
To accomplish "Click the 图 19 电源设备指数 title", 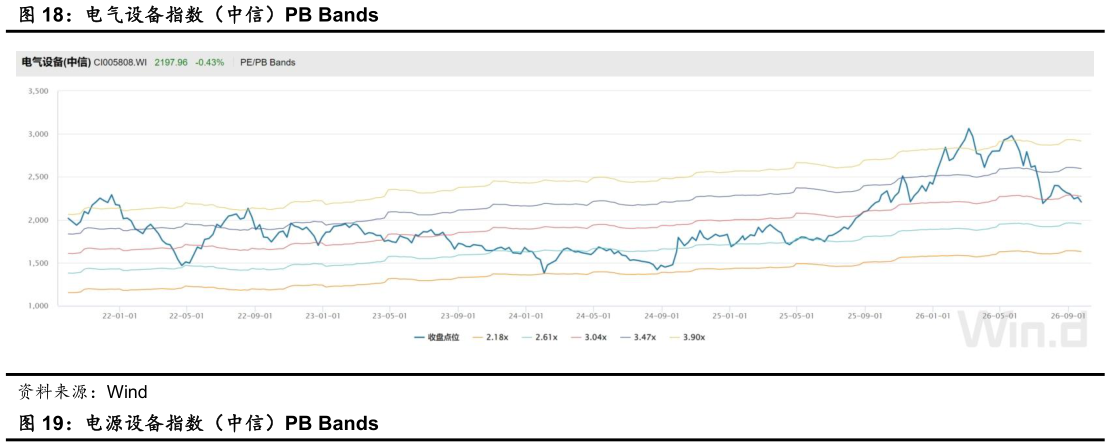I will [x=198, y=424].
